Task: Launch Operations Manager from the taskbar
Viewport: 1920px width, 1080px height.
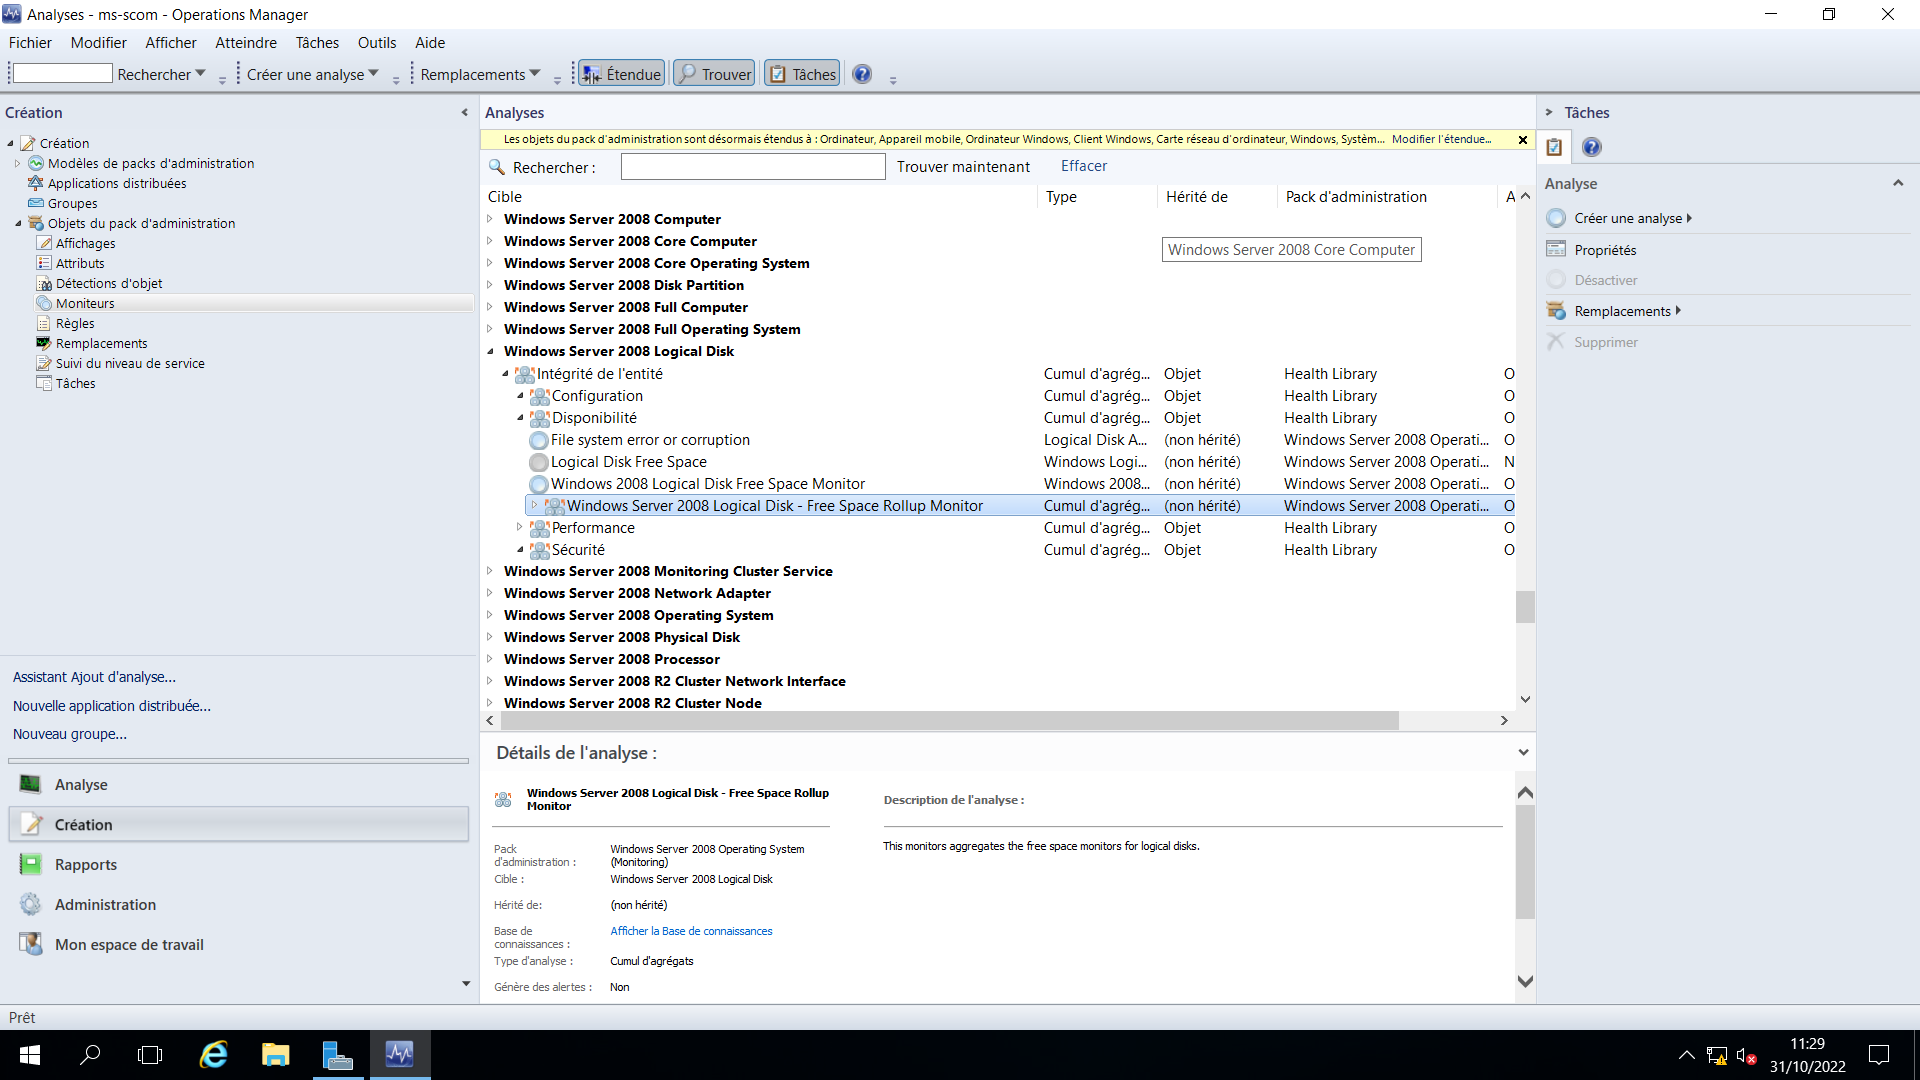Action: 399,1054
